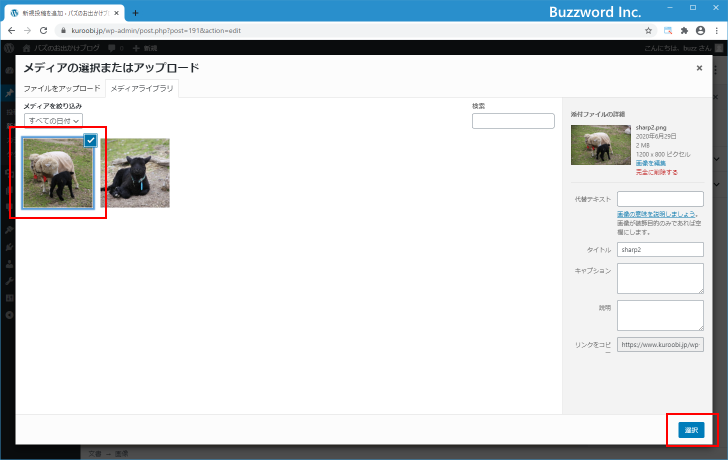728x460 pixels.
Task: Select the black lamb thumbnail
Action: pos(135,173)
